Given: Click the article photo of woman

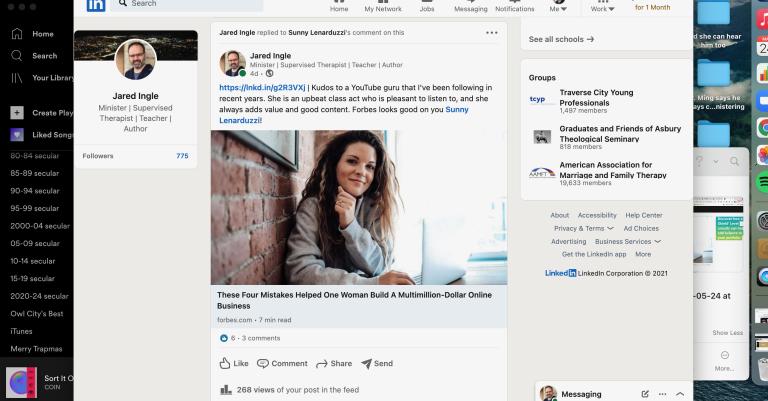Looking at the screenshot, I should pos(359,207).
